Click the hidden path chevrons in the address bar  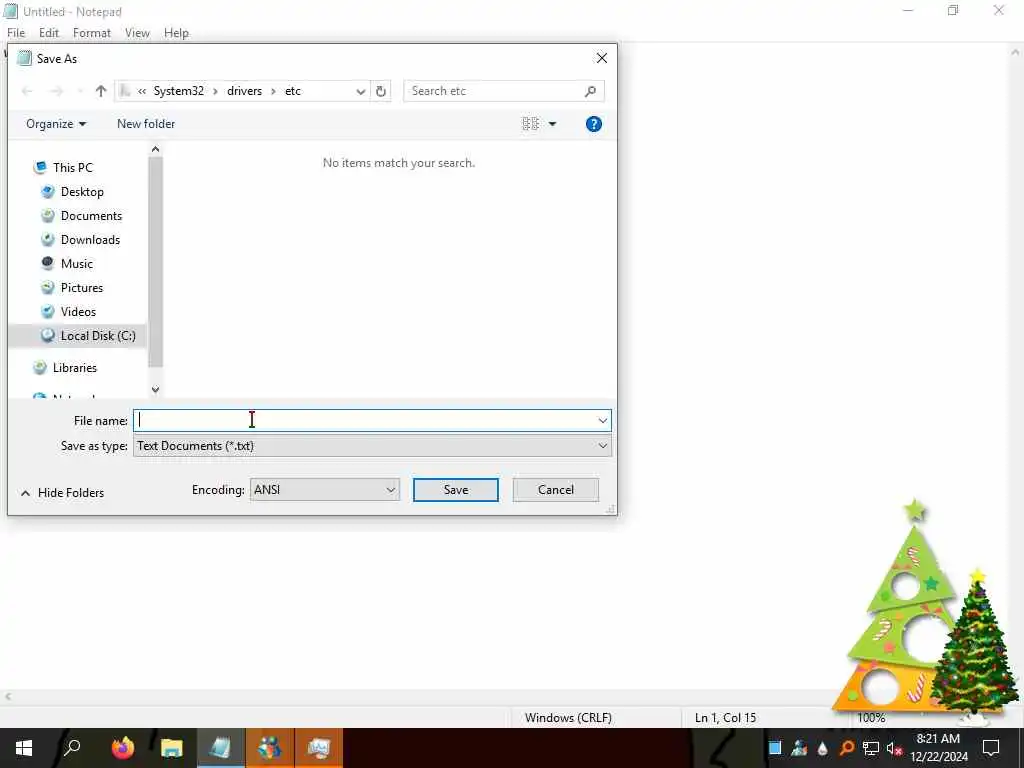(x=142, y=91)
